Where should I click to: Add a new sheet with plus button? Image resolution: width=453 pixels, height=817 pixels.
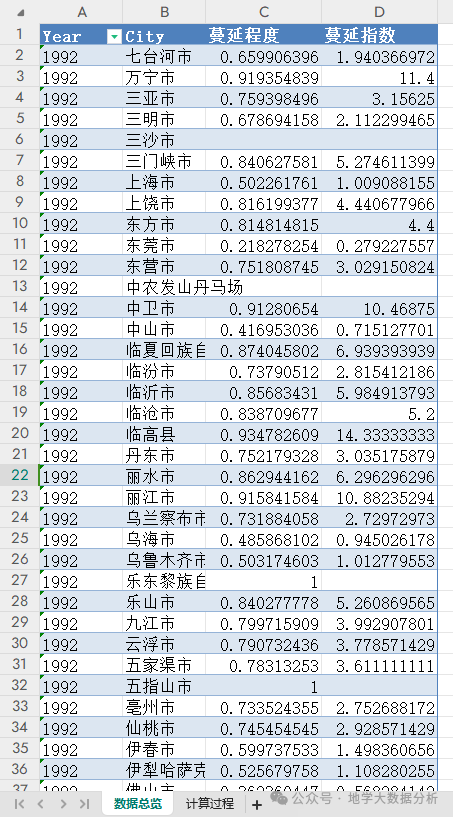point(256,804)
